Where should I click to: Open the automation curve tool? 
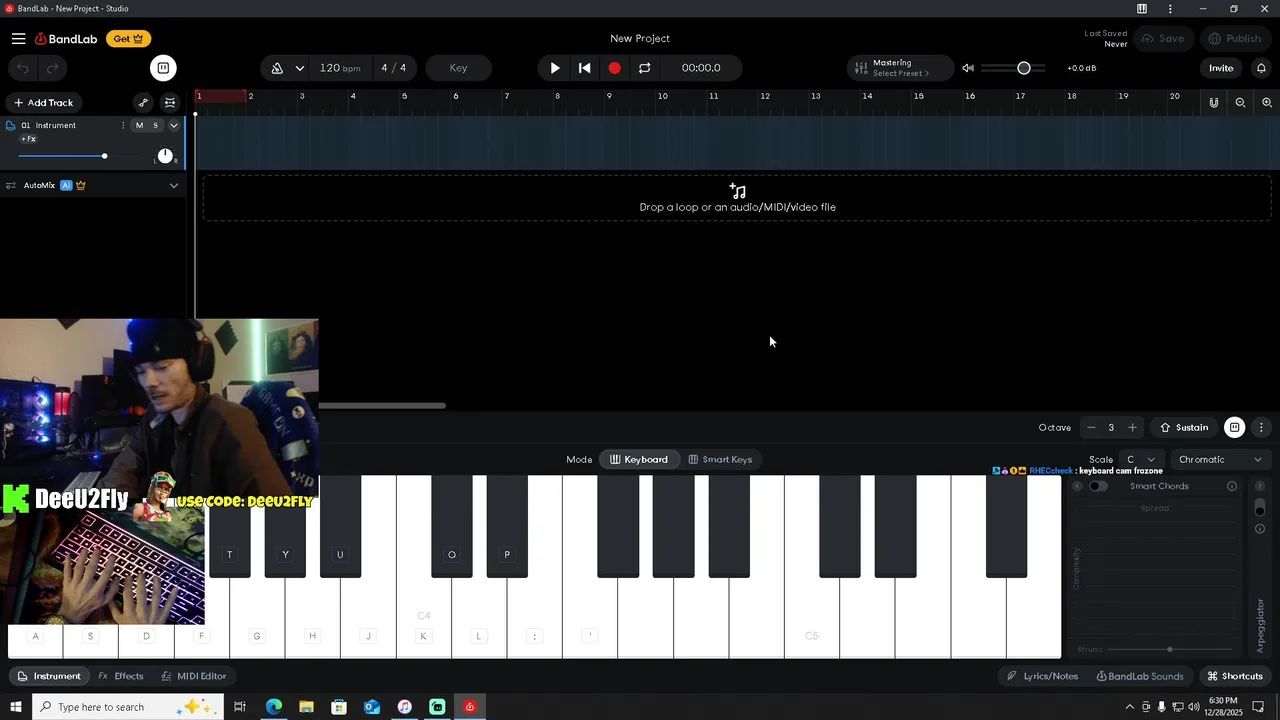click(x=143, y=103)
